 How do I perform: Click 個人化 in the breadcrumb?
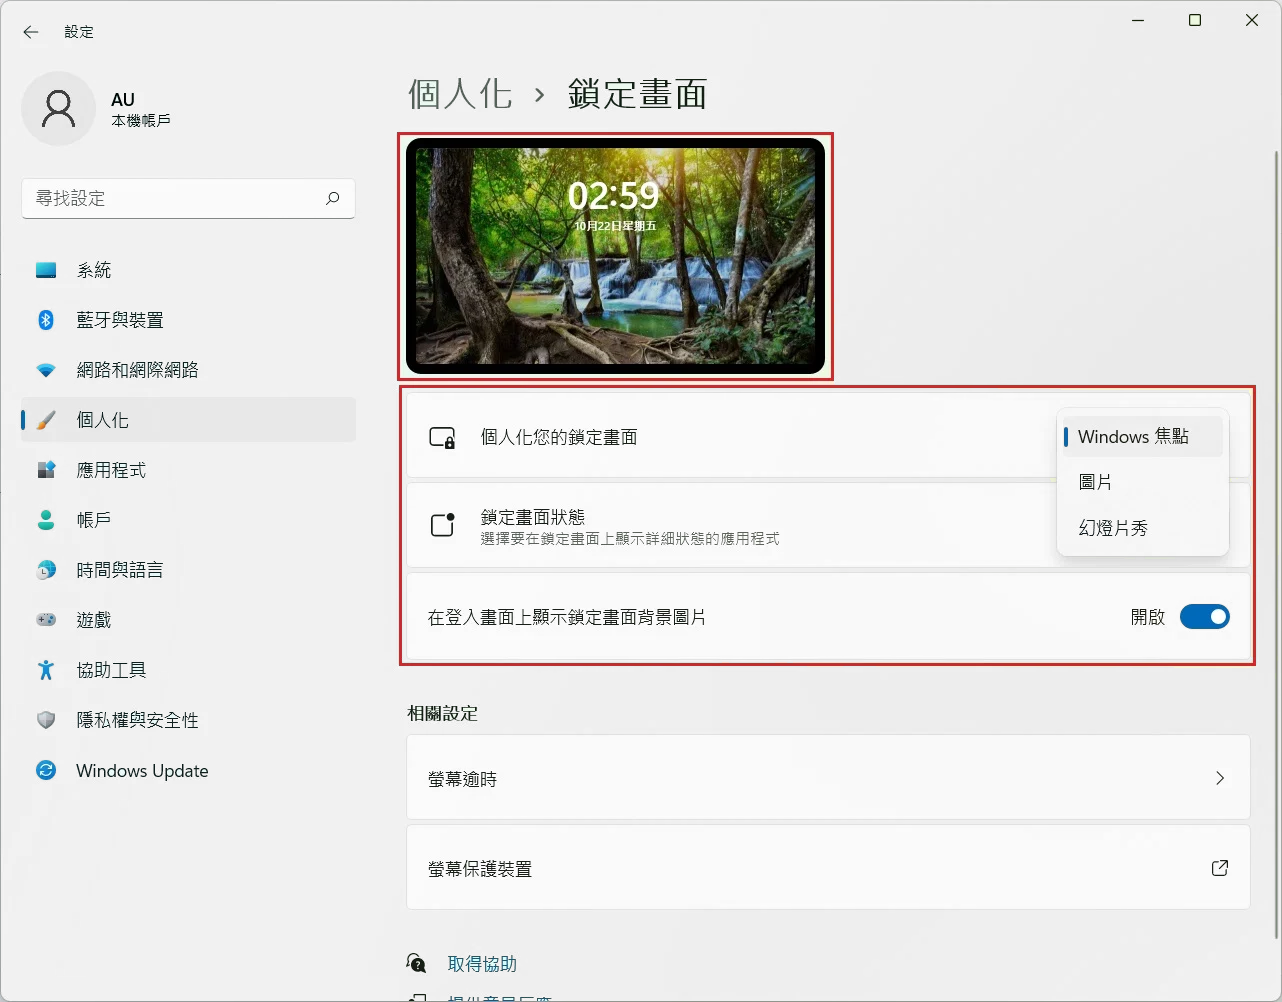(x=460, y=94)
